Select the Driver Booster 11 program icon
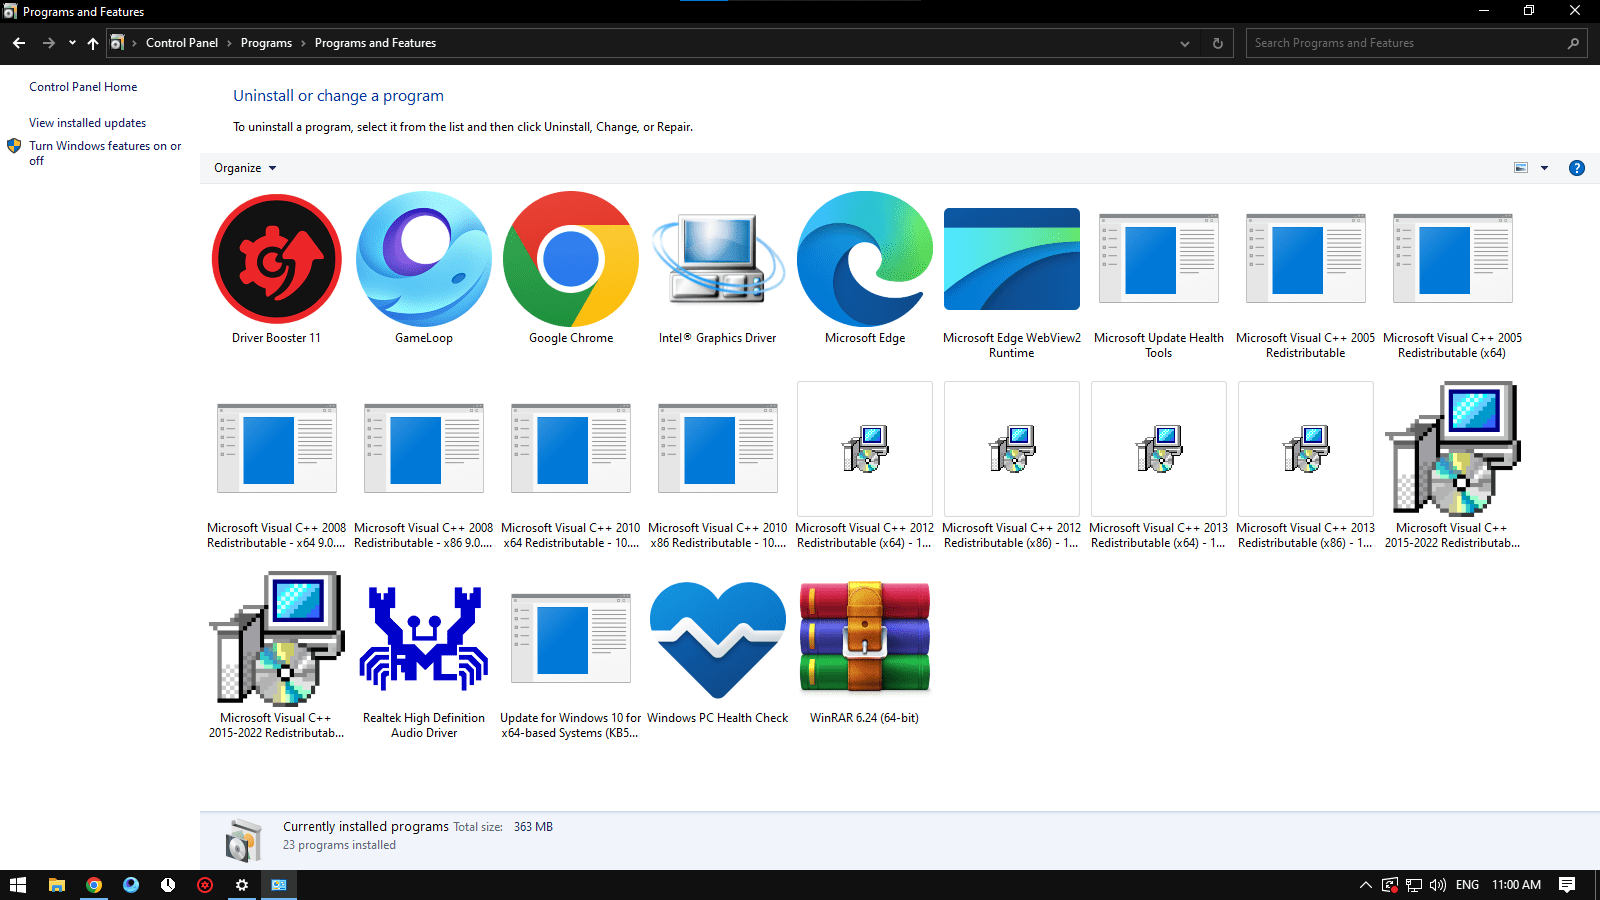 [x=277, y=259]
